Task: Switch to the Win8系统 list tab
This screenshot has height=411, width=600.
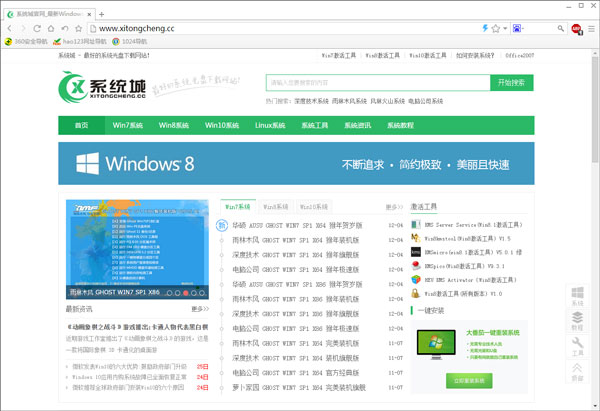Action: (x=276, y=207)
